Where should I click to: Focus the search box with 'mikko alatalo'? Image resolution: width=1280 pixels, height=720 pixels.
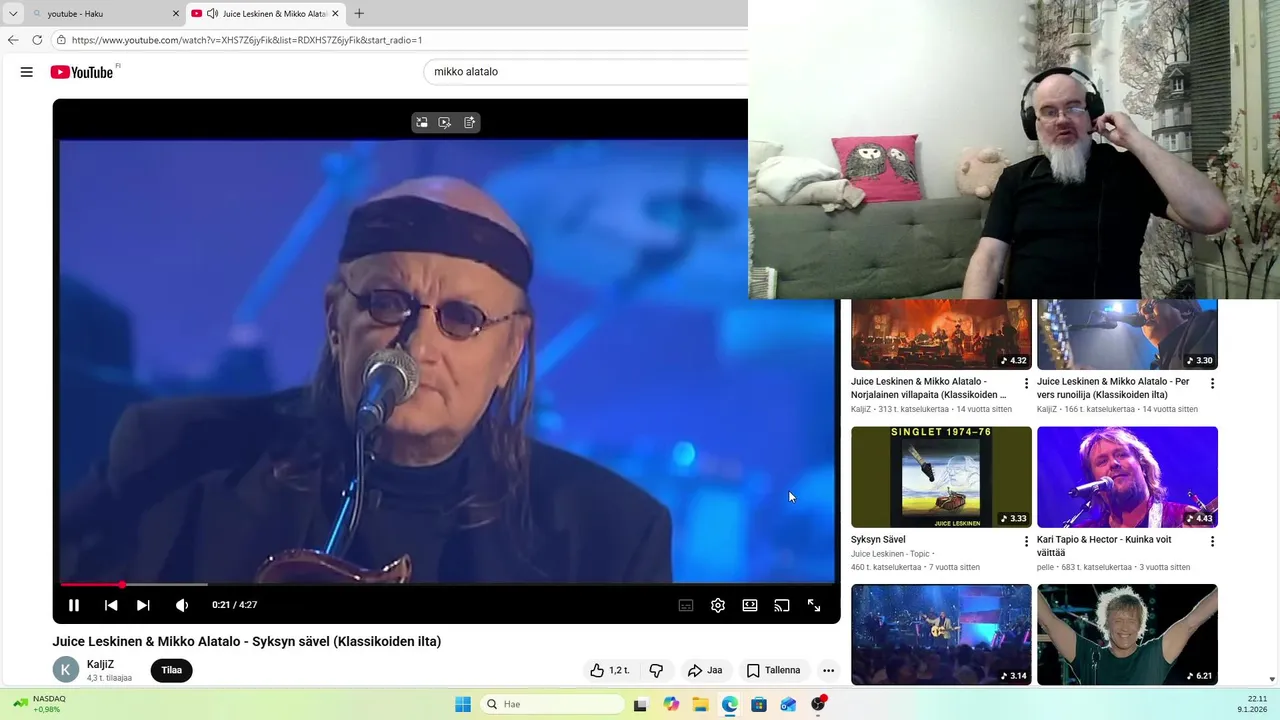click(588, 72)
